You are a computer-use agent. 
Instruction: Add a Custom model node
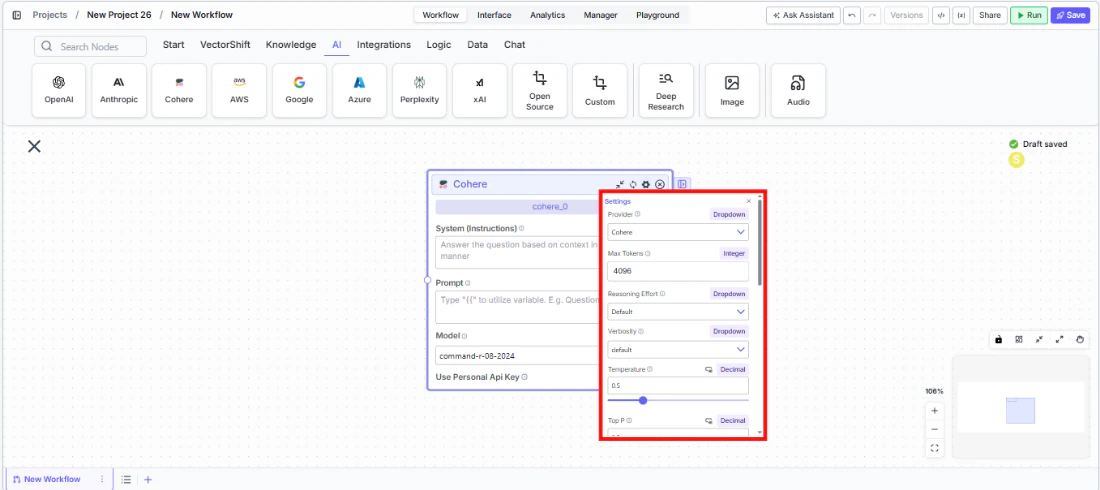tap(600, 91)
